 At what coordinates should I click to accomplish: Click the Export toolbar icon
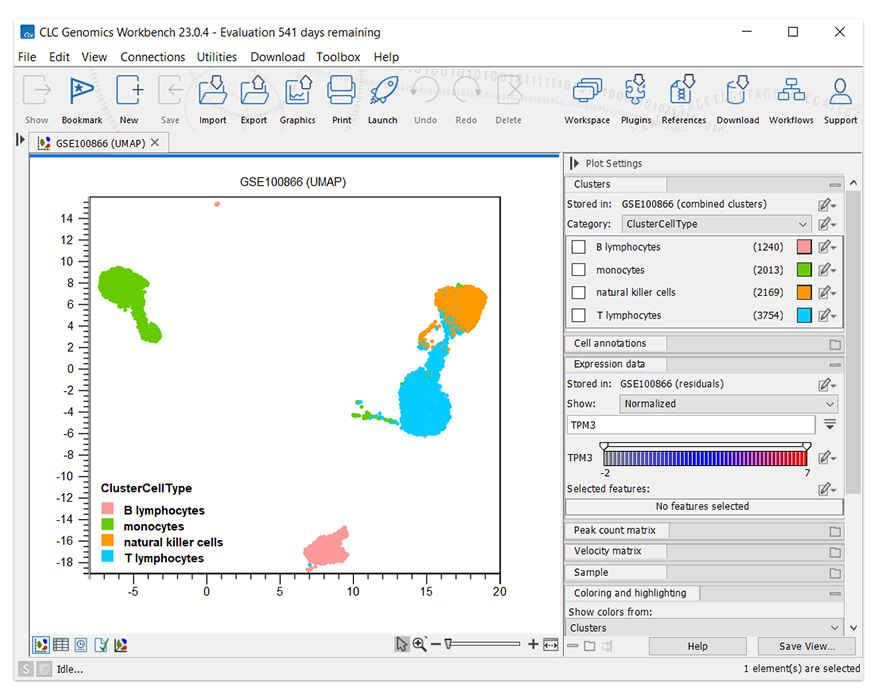pyautogui.click(x=254, y=98)
